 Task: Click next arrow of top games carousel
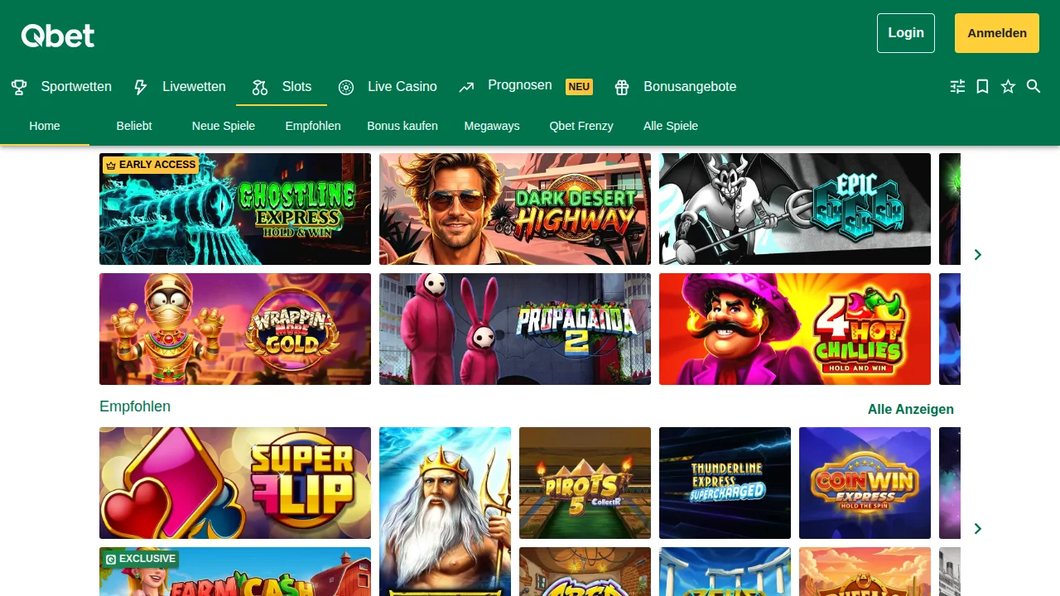pyautogui.click(x=978, y=255)
